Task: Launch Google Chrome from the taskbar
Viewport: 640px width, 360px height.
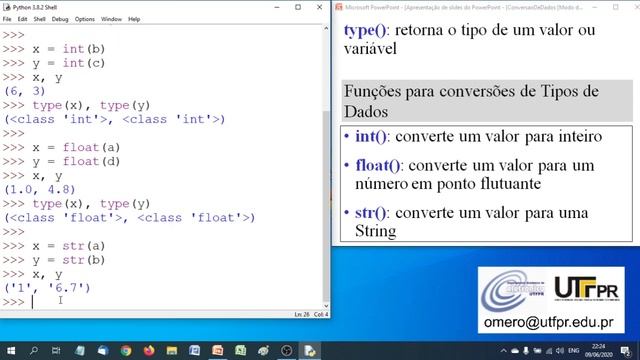Action: coord(126,351)
